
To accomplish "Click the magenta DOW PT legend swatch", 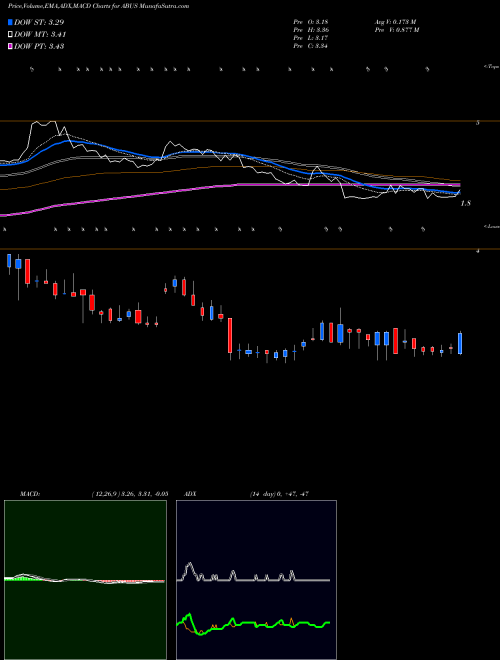I will point(10,46).
